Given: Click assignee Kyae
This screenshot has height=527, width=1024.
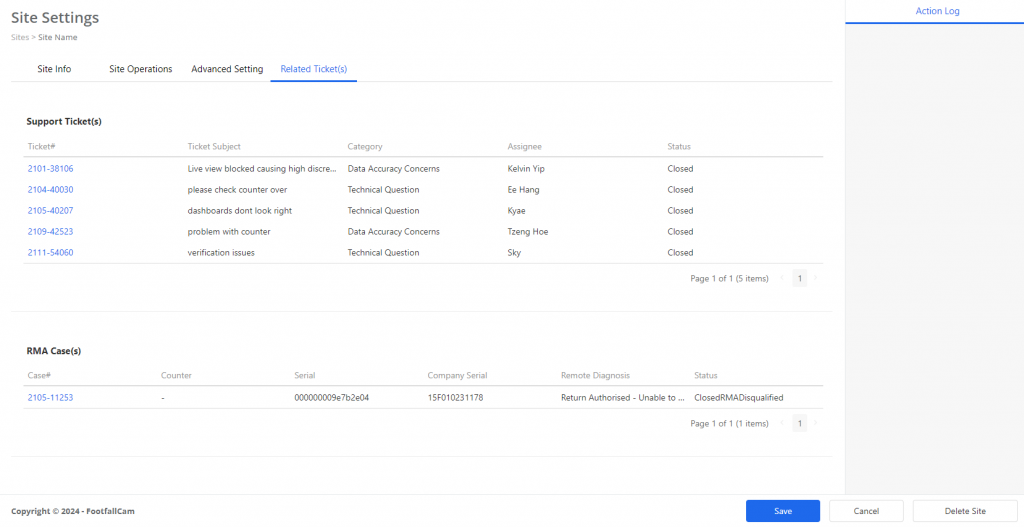Looking at the screenshot, I should coord(517,210).
